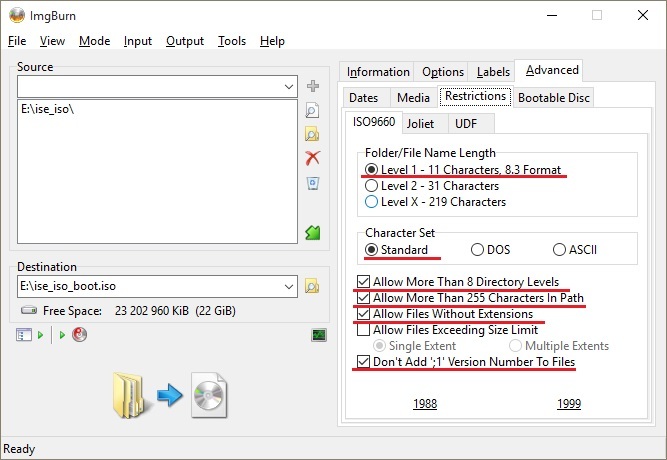Switch to the Options tab

point(443,72)
